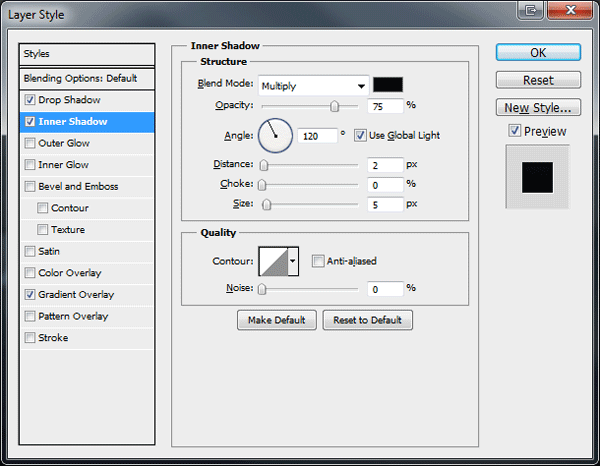Enable the Outer Glow checkbox
Image resolution: width=600 pixels, height=466 pixels.
coord(30,143)
